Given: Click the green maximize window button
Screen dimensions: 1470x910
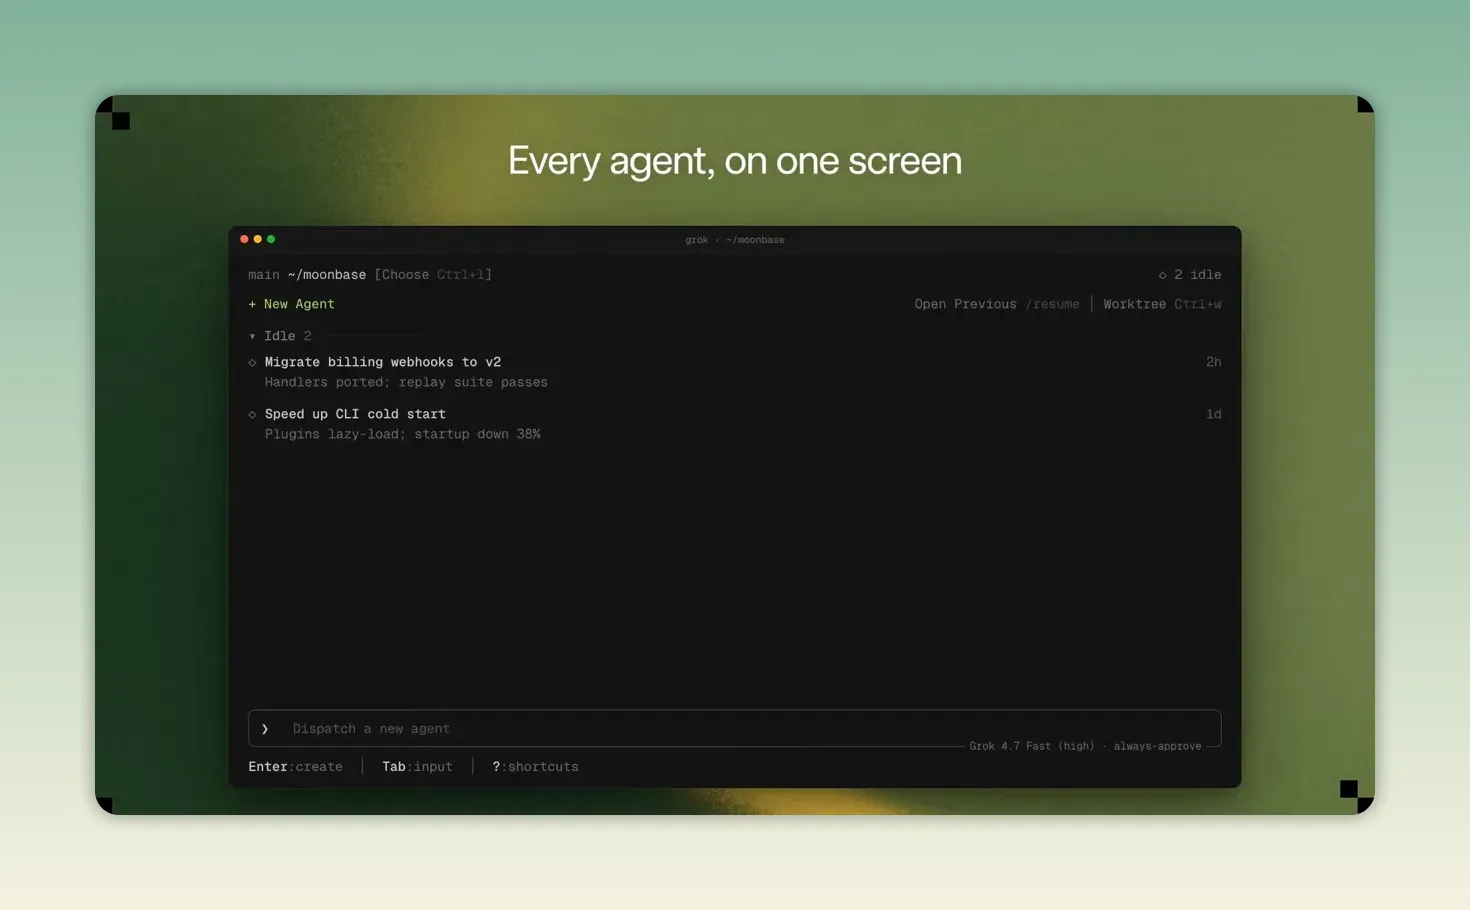Looking at the screenshot, I should point(271,239).
